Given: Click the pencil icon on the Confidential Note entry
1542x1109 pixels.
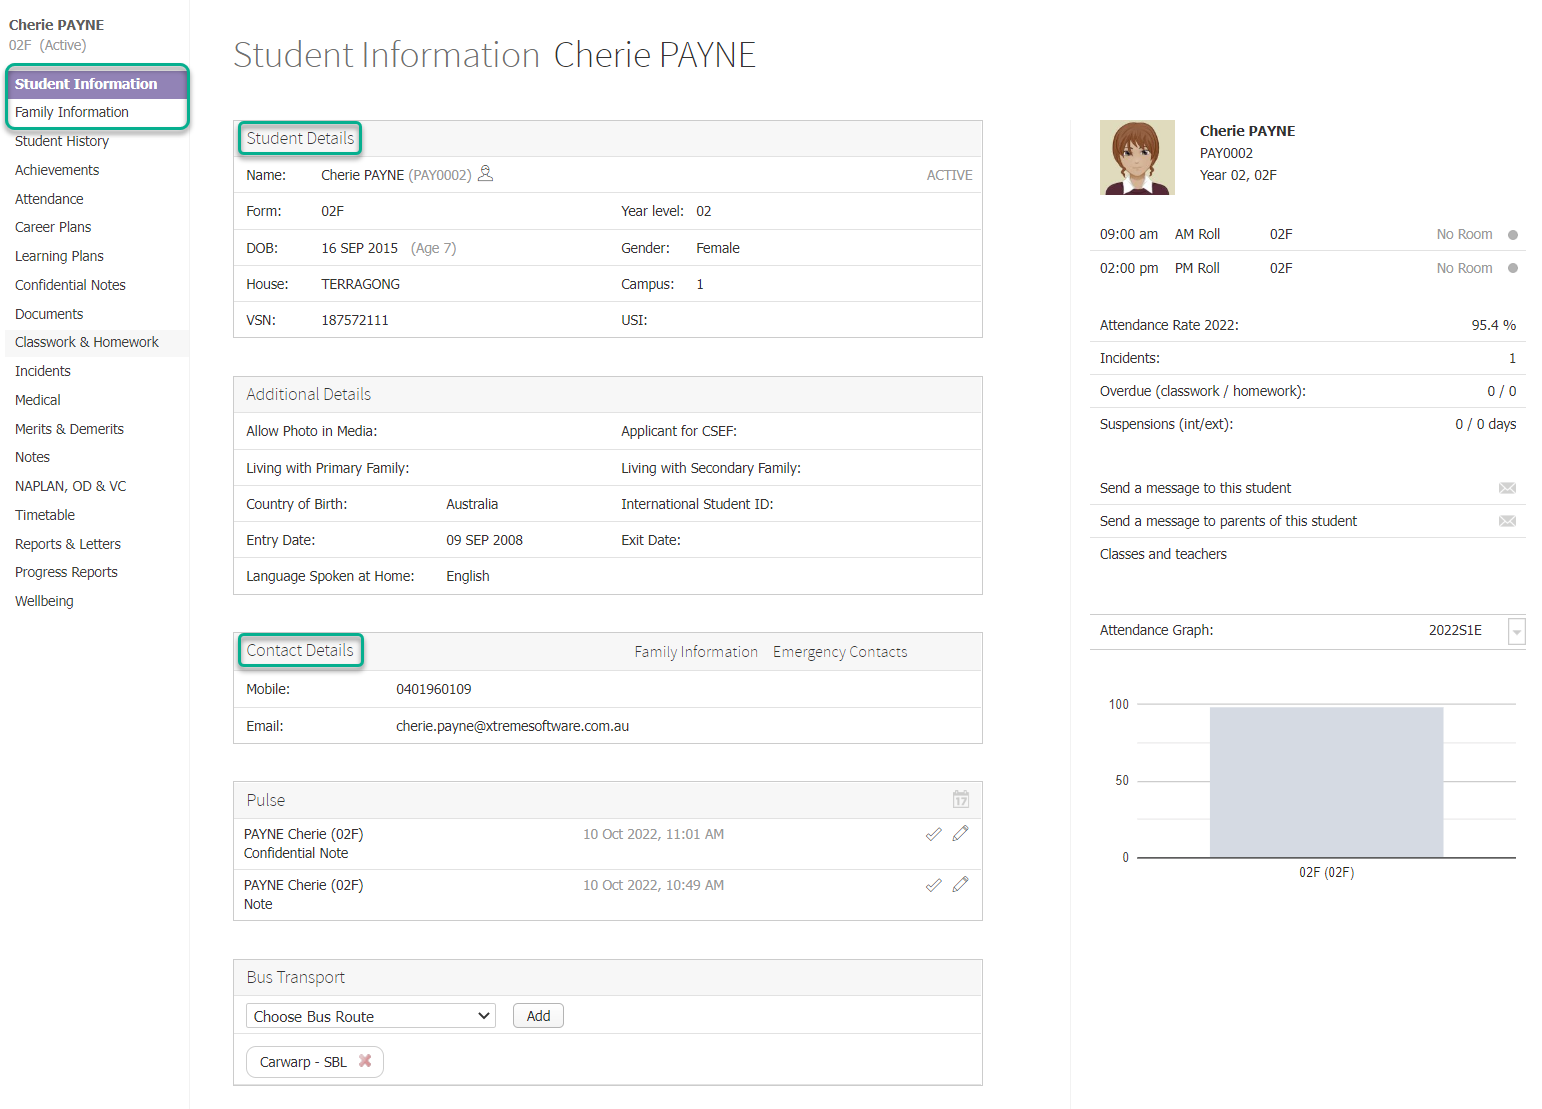Looking at the screenshot, I should point(961,833).
